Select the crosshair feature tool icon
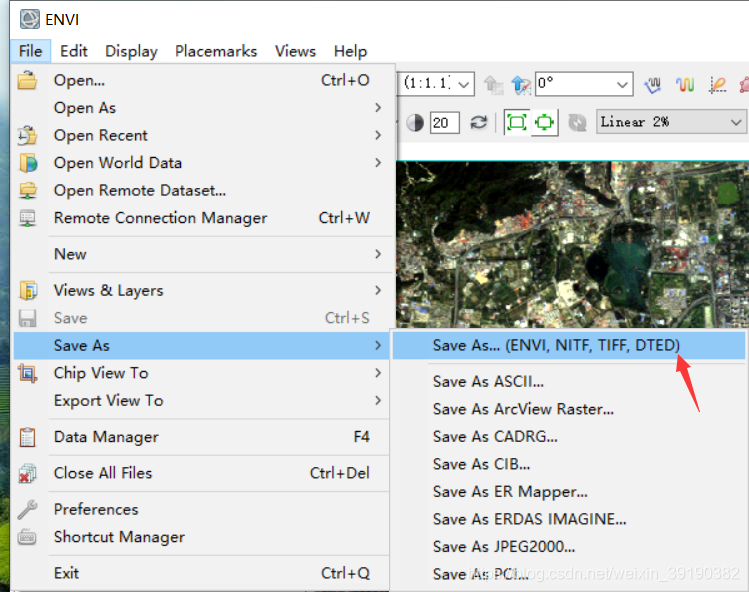 [x=717, y=85]
